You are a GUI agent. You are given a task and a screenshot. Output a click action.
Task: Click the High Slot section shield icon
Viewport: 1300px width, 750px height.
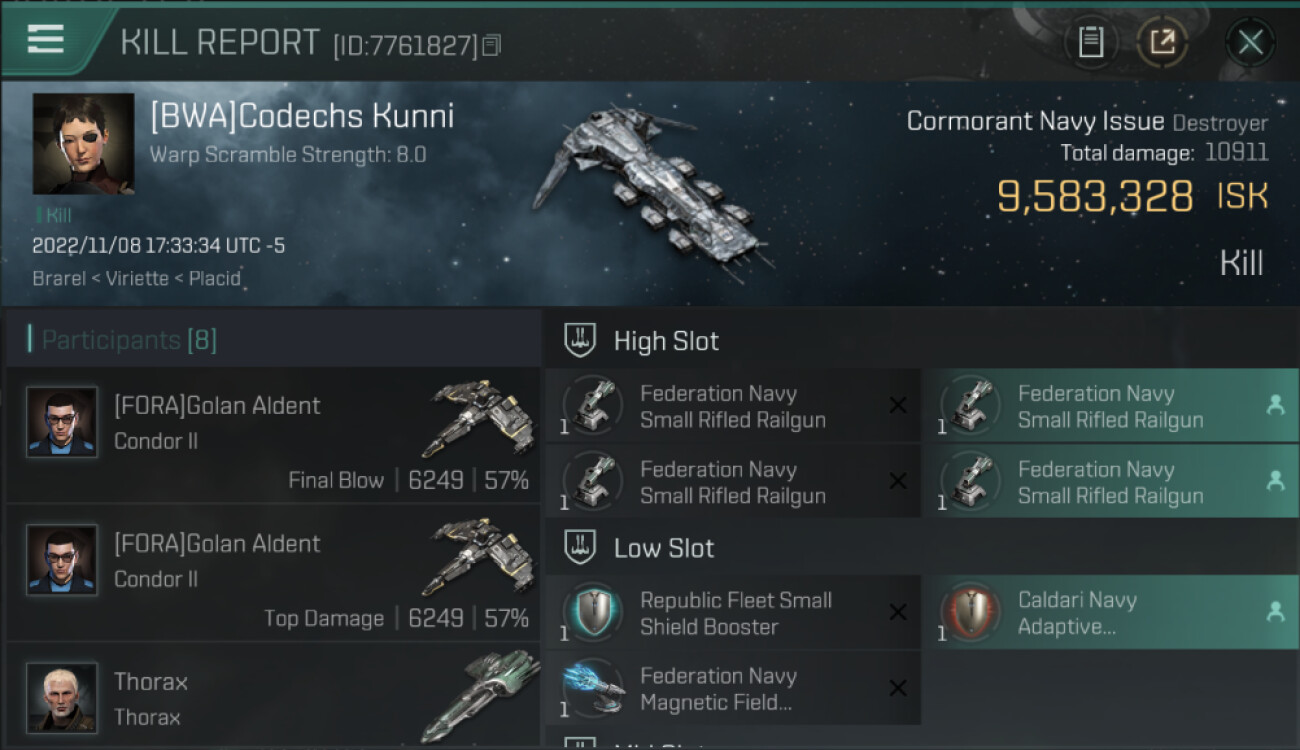click(580, 341)
